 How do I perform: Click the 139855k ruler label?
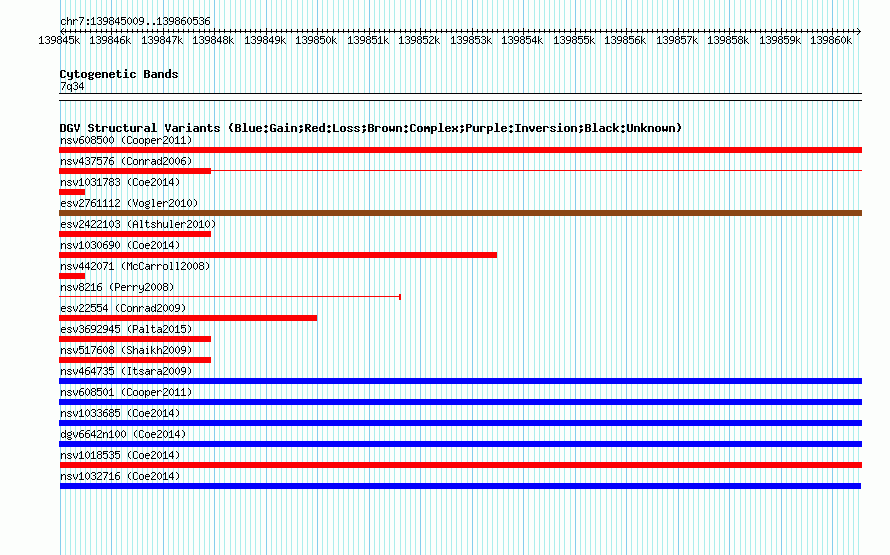coord(574,40)
